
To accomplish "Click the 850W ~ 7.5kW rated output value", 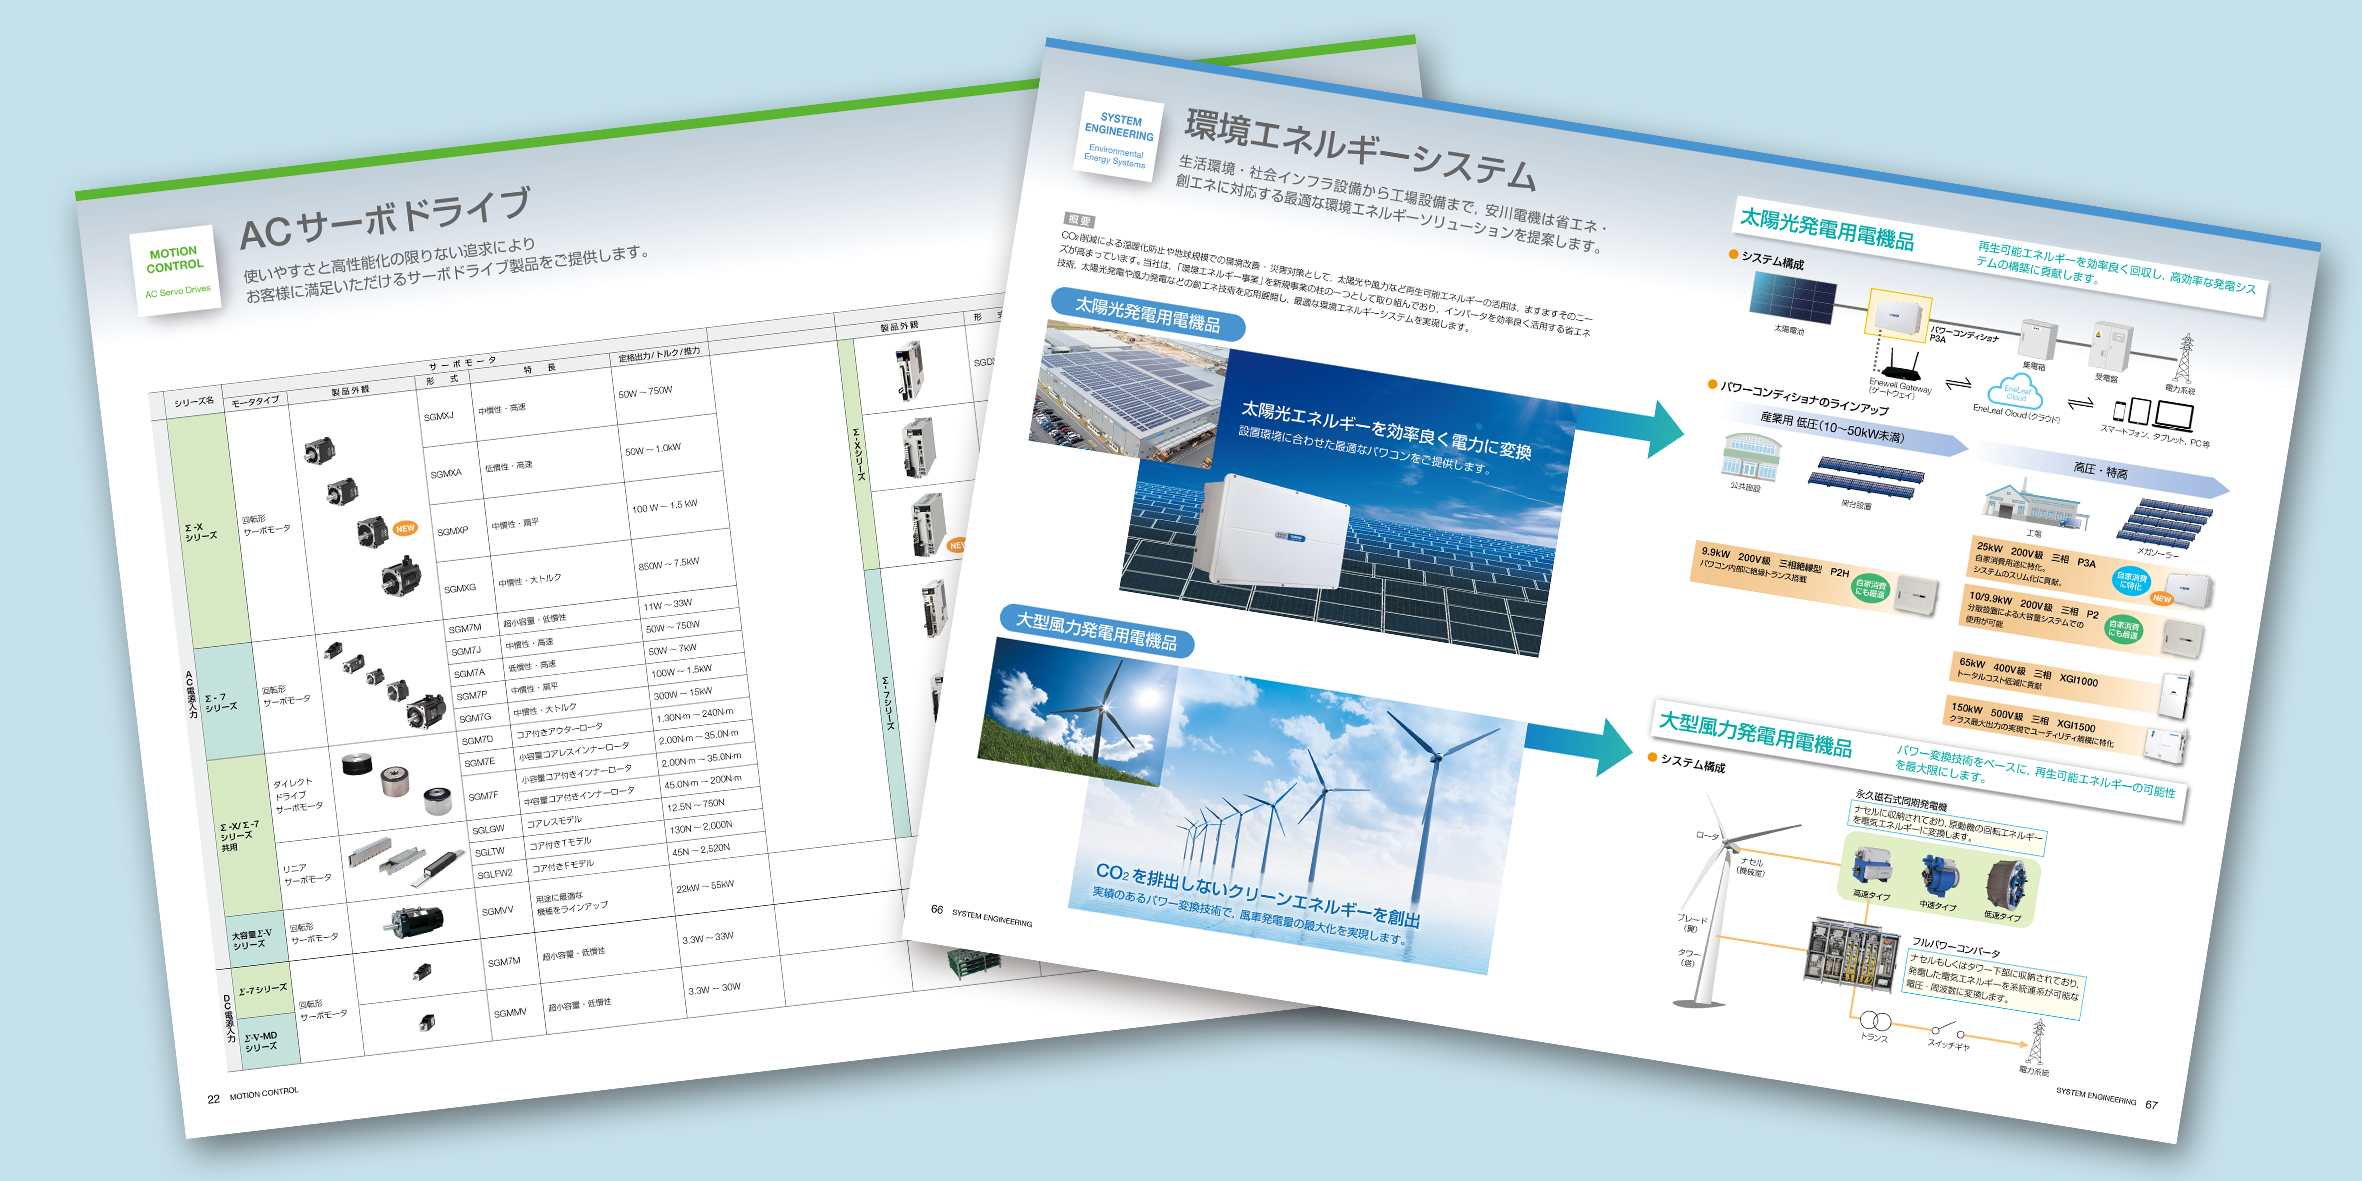I will 669,564.
